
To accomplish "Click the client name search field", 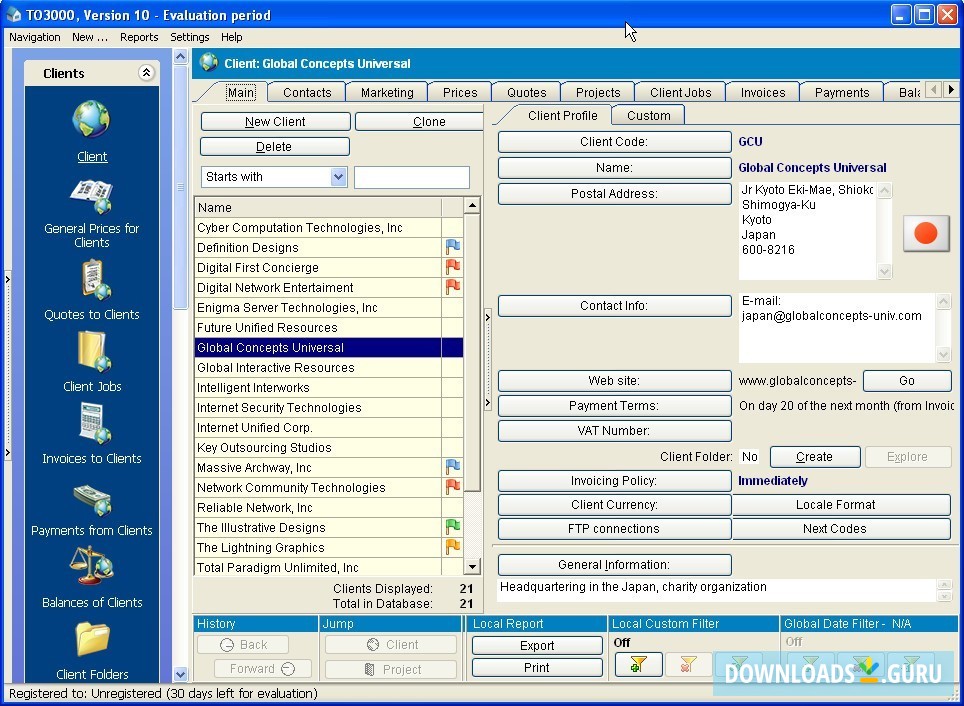I will [x=411, y=177].
